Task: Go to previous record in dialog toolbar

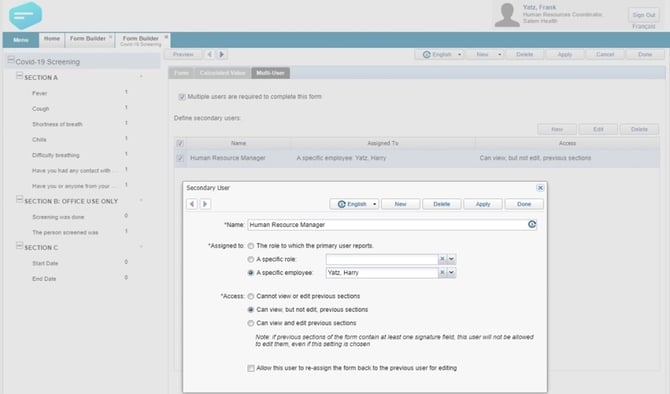Action: (192, 204)
